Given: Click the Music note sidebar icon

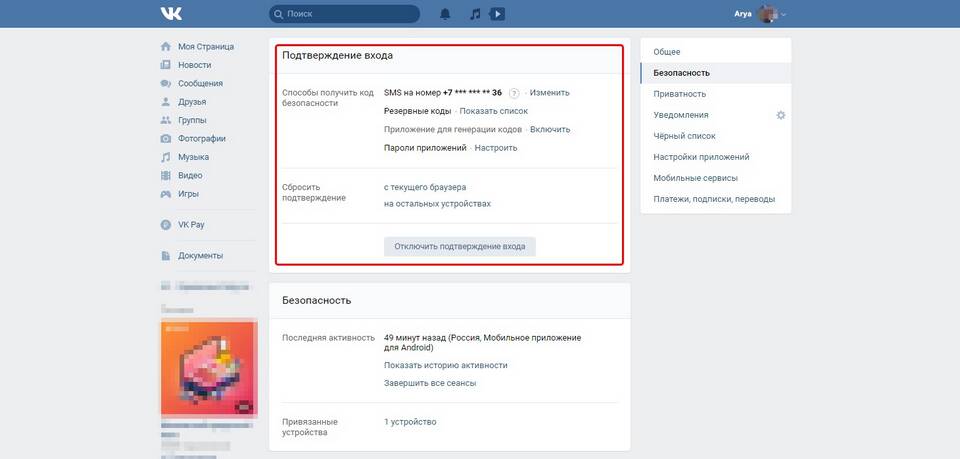Looking at the screenshot, I should coord(165,157).
